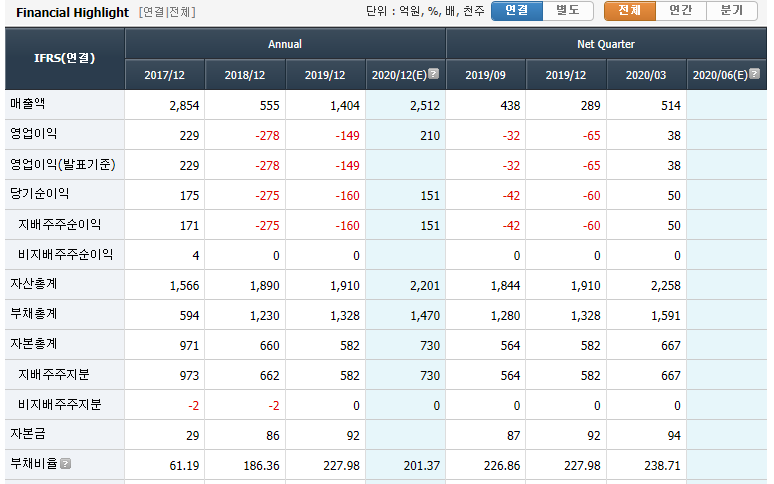
Task: Click the 2,201 estimated total assets value
Action: tap(425, 286)
